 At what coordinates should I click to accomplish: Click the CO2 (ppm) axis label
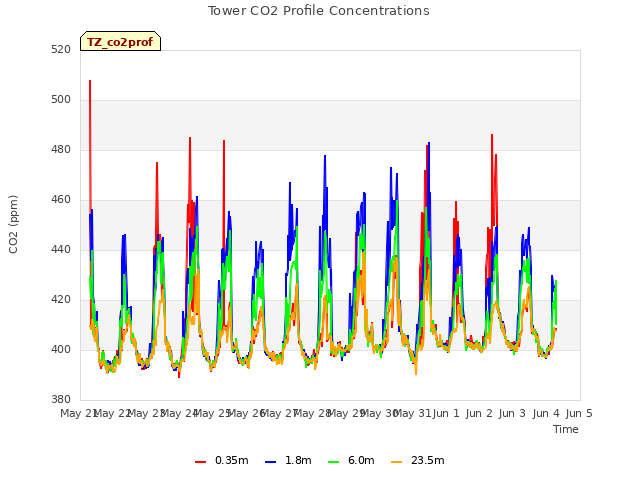13,224
